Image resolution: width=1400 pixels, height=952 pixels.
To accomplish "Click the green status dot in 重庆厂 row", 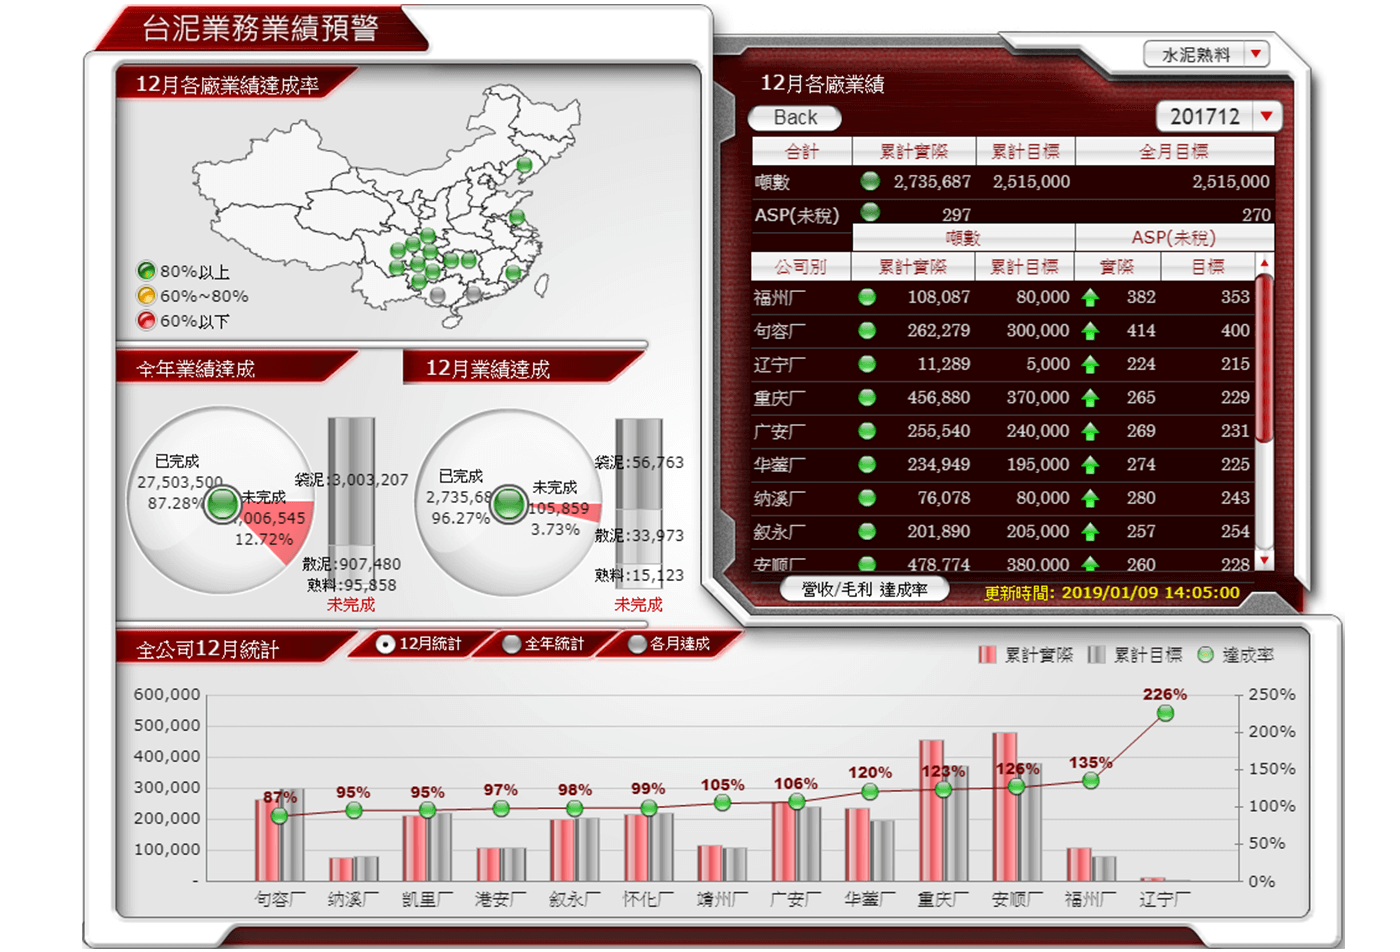I will point(867,397).
